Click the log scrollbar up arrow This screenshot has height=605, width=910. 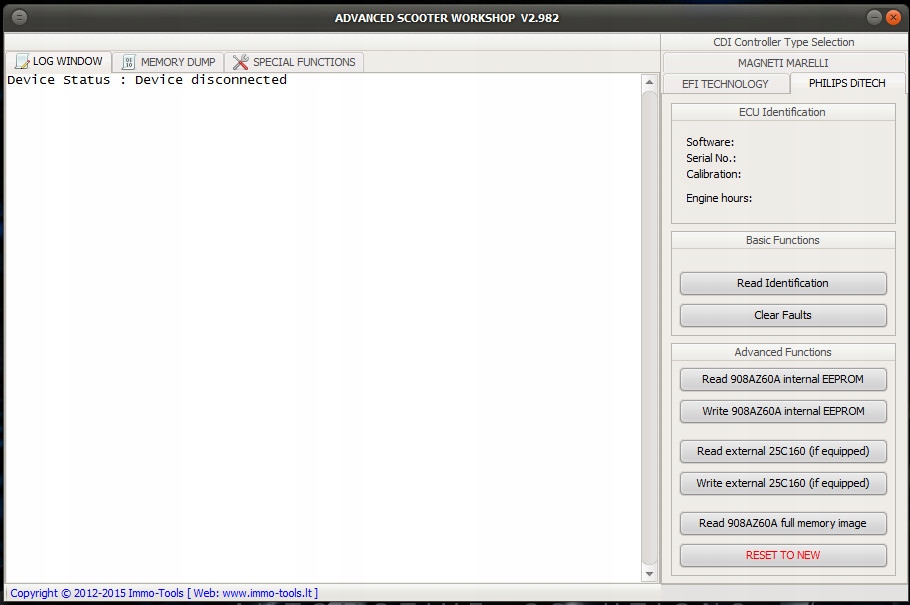tap(649, 82)
